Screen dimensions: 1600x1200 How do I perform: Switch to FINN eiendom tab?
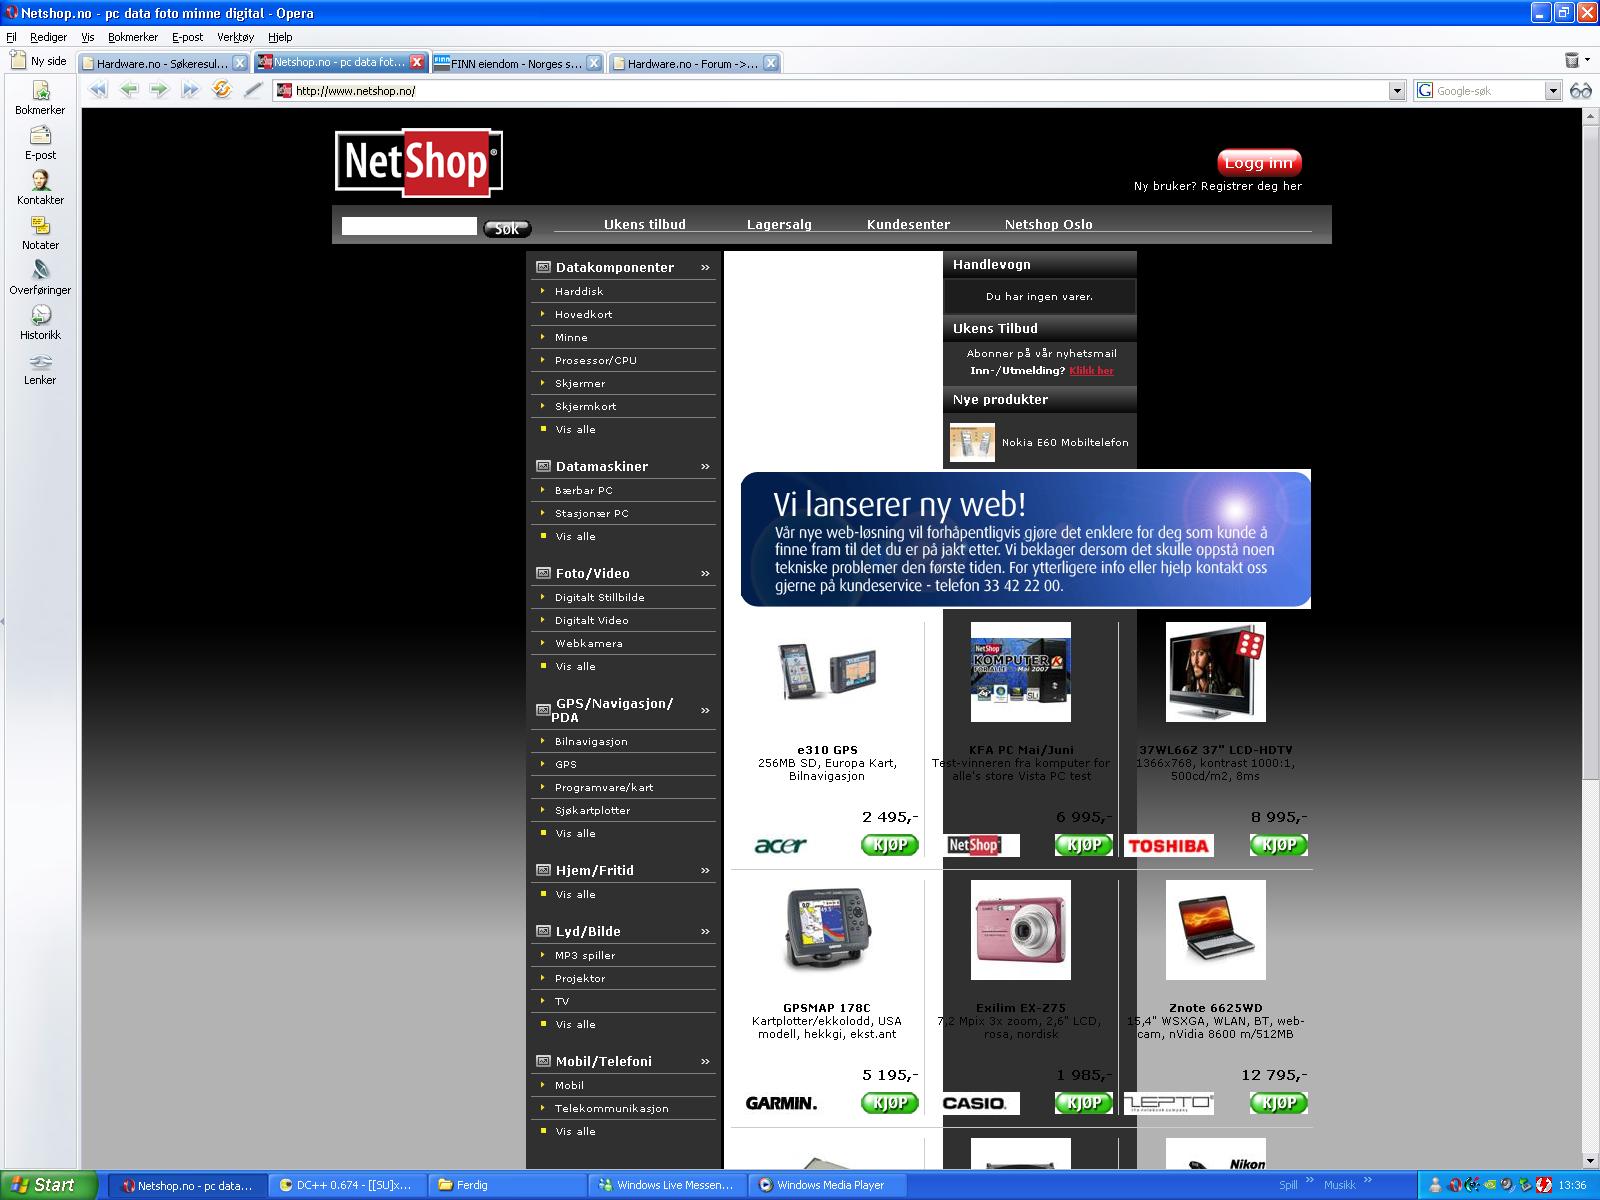[x=517, y=63]
